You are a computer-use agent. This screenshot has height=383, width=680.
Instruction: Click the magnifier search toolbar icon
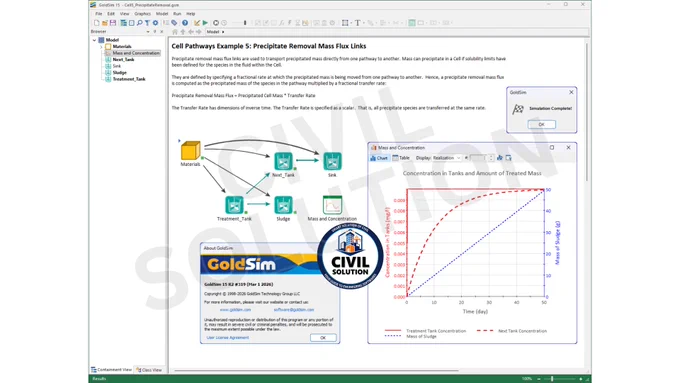(x=140, y=23)
